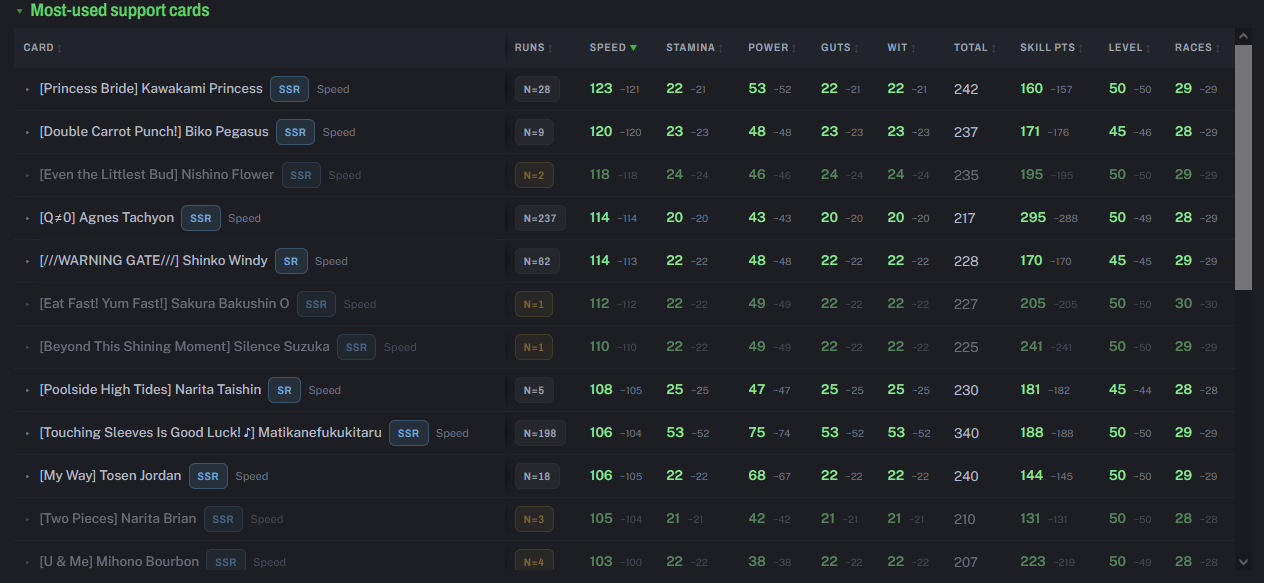This screenshot has width=1264, height=583.
Task: Sort by the CARD column header
Action: pyautogui.click(x=42, y=48)
